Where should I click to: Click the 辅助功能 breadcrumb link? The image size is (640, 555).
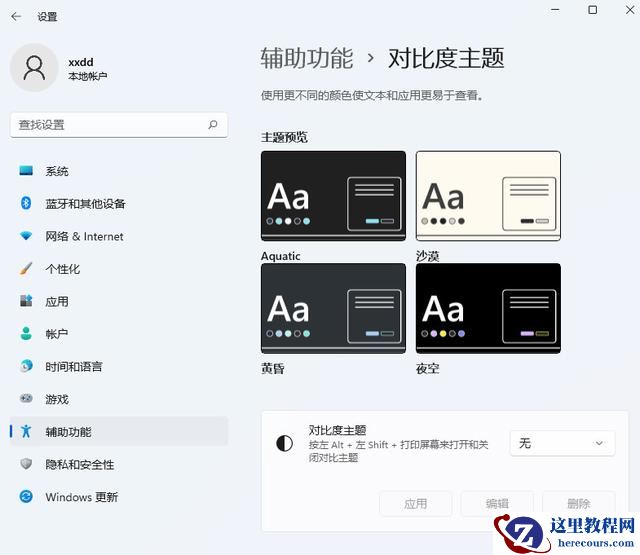click(x=307, y=58)
